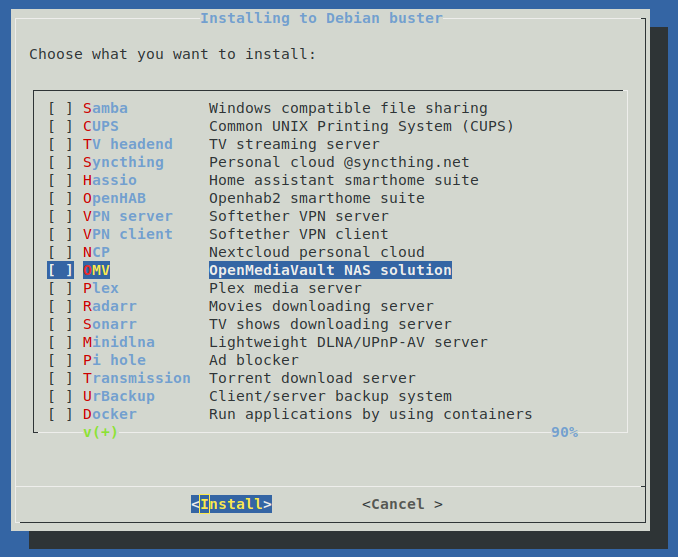Enable the Minidlna checkbox
Screen dimensions: 678x557
coord(61,343)
